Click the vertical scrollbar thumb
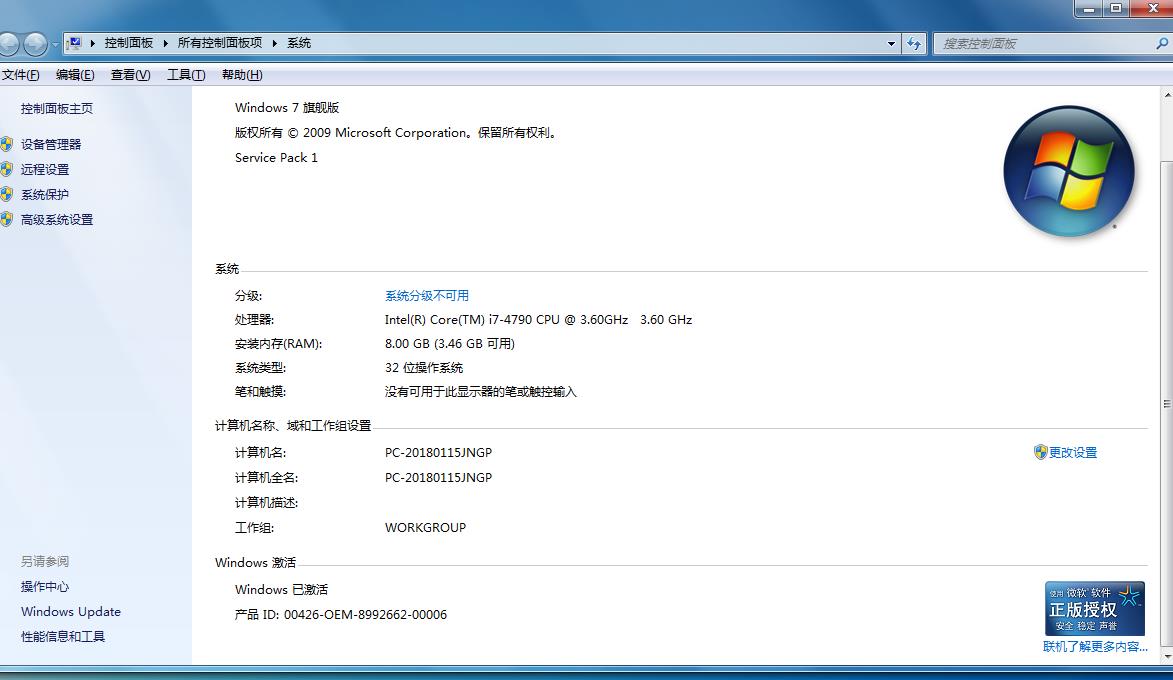This screenshot has width=1173, height=680. coord(1167,403)
